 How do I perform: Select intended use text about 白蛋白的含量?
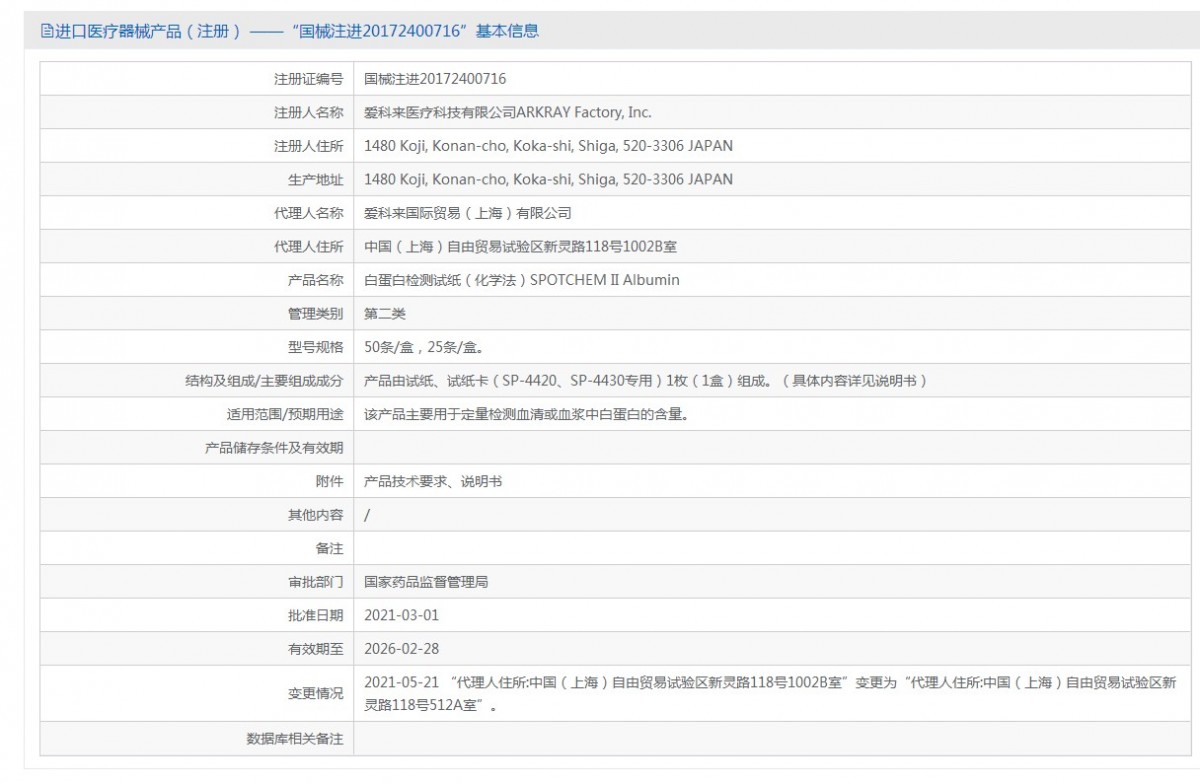[x=527, y=414]
